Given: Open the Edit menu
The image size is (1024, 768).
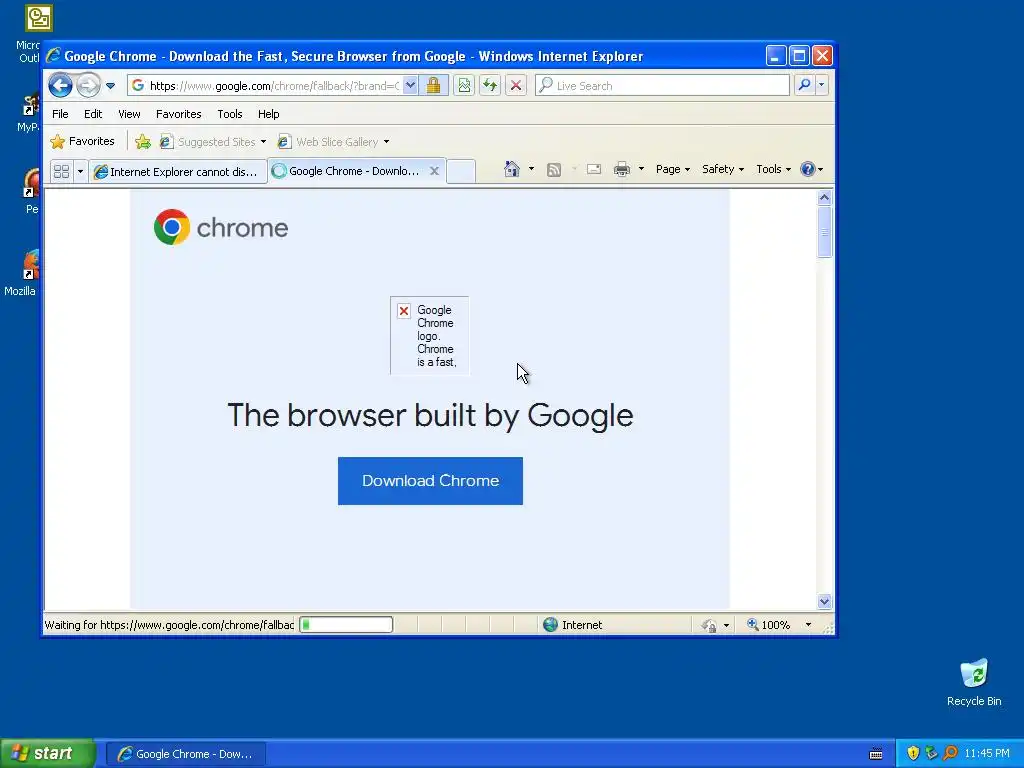Looking at the screenshot, I should [x=93, y=114].
